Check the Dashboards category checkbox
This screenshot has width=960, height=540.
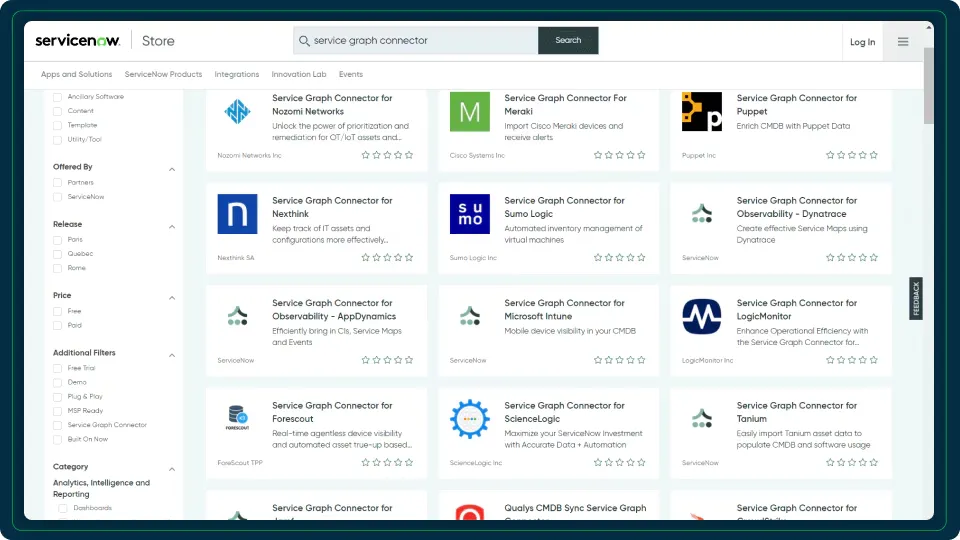click(x=63, y=508)
